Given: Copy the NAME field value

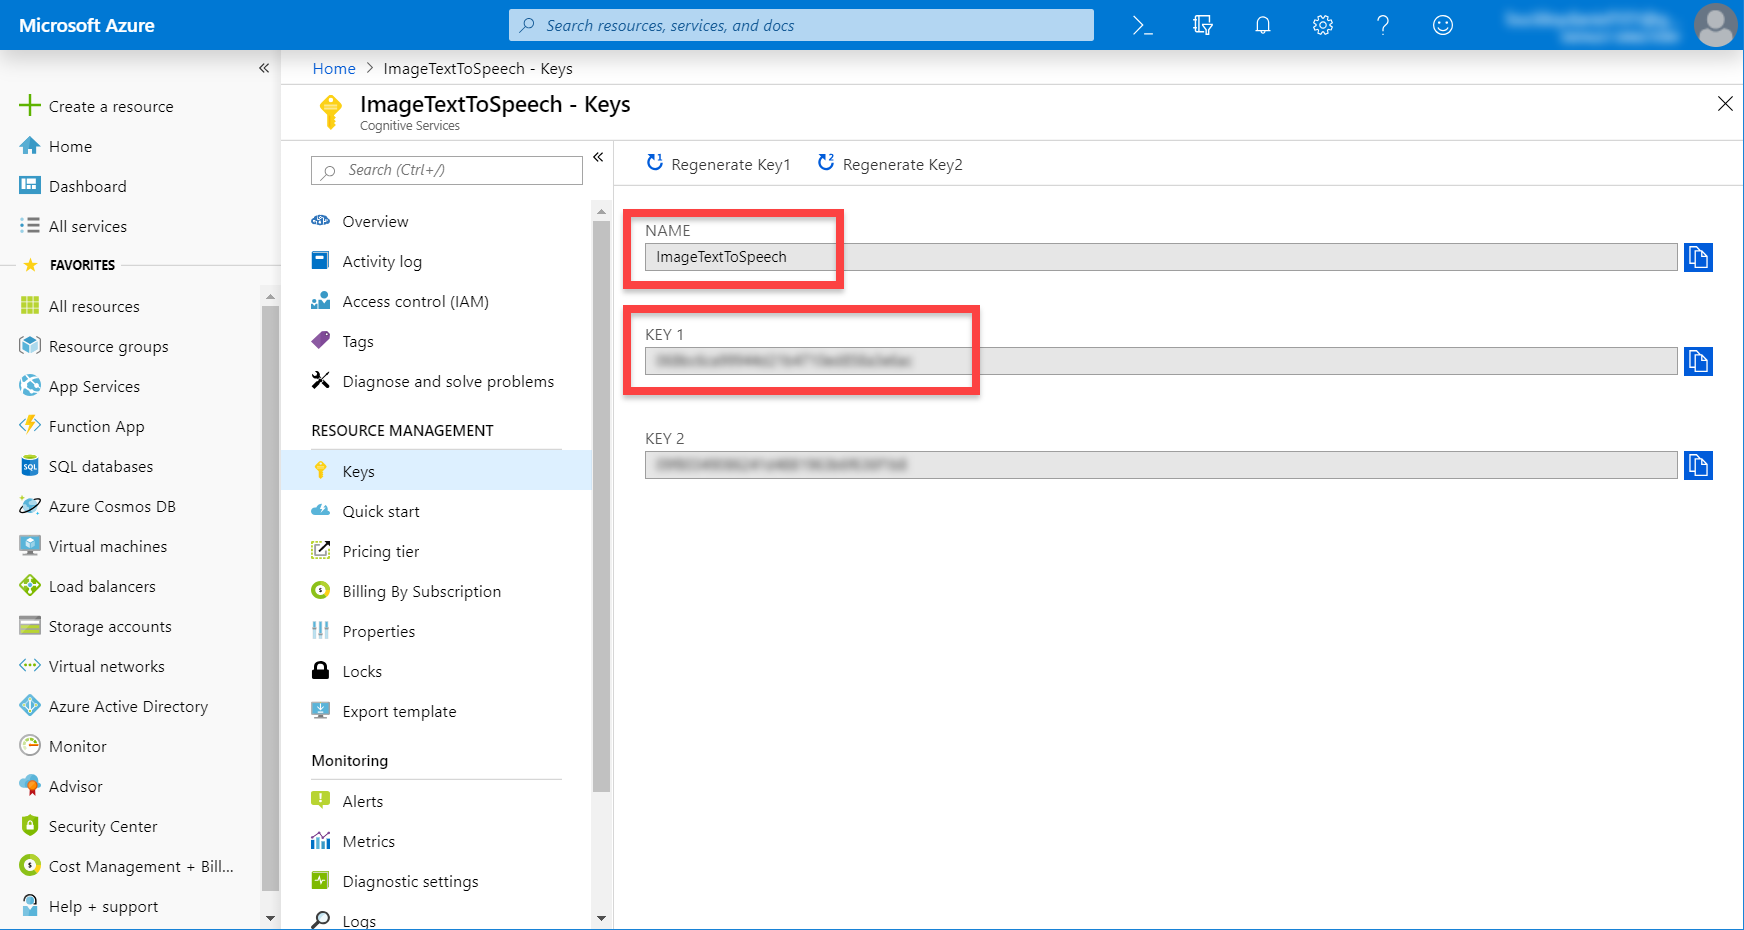Looking at the screenshot, I should point(1698,257).
